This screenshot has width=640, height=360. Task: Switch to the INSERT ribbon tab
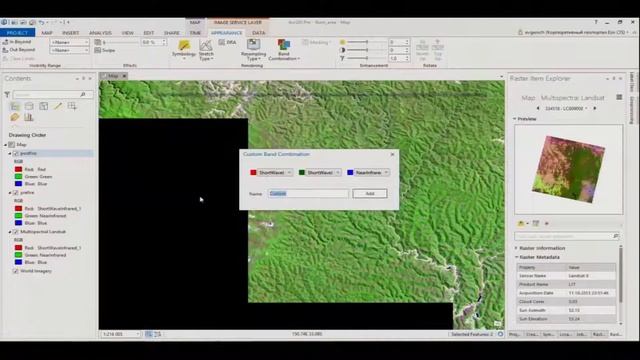(x=71, y=33)
